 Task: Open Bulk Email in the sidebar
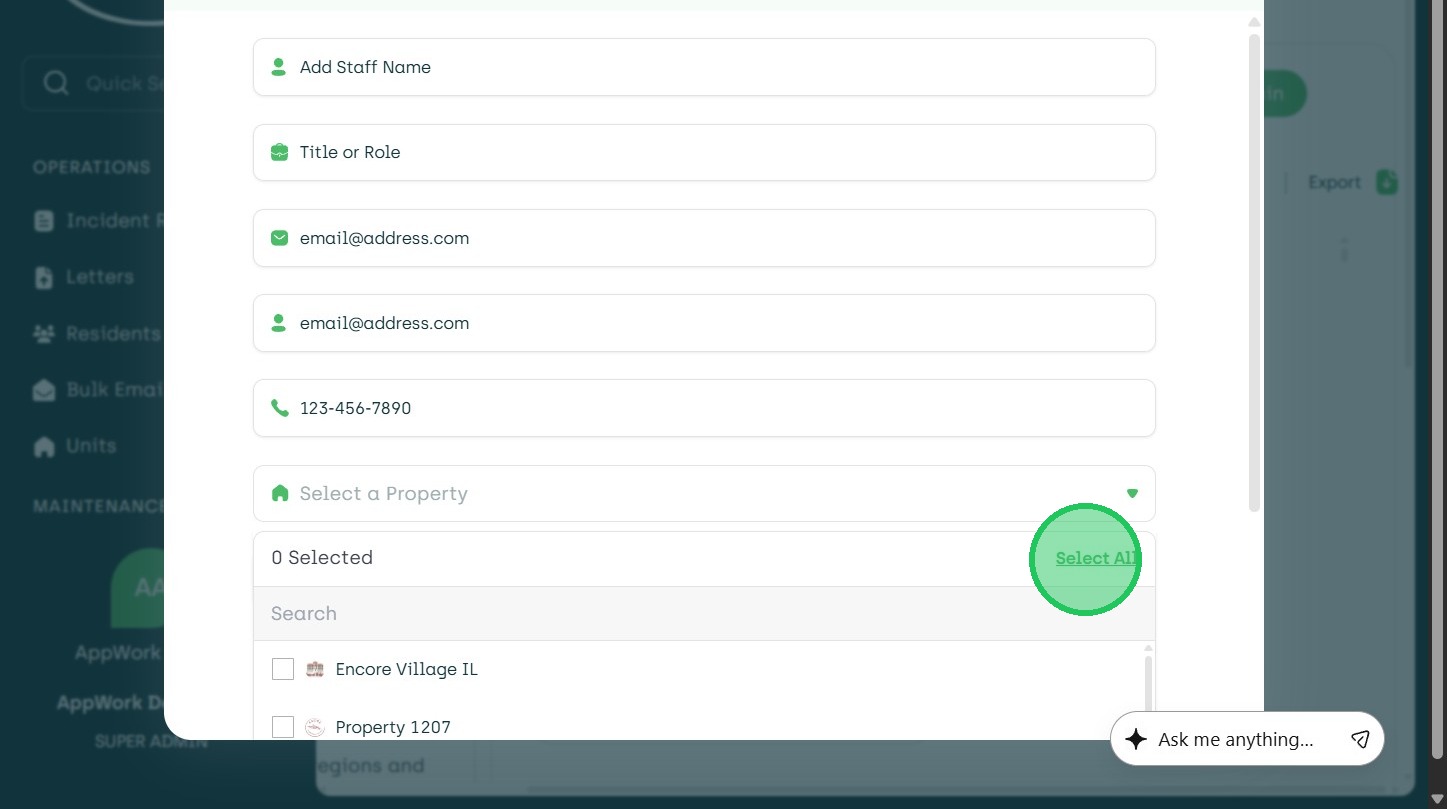(97, 390)
